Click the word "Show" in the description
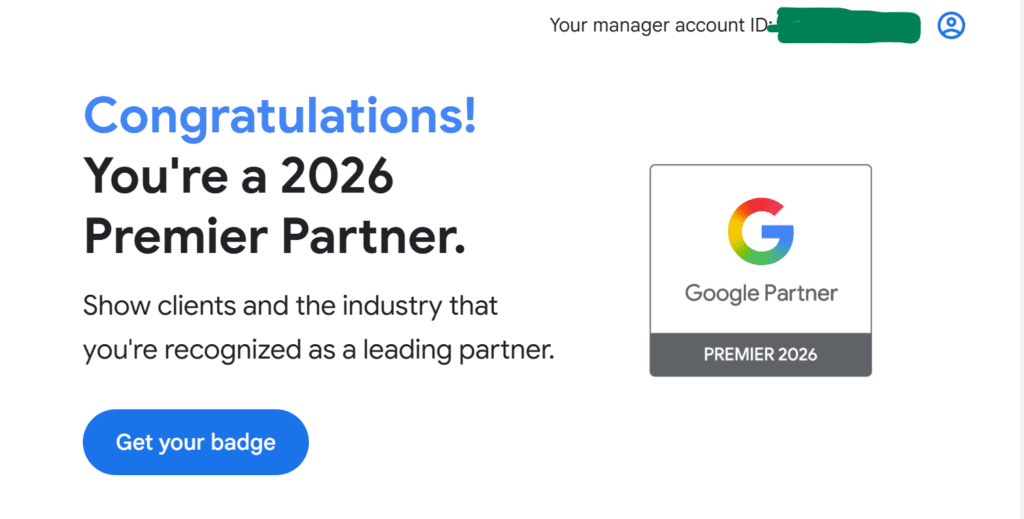The image size is (1024, 519). (x=110, y=304)
